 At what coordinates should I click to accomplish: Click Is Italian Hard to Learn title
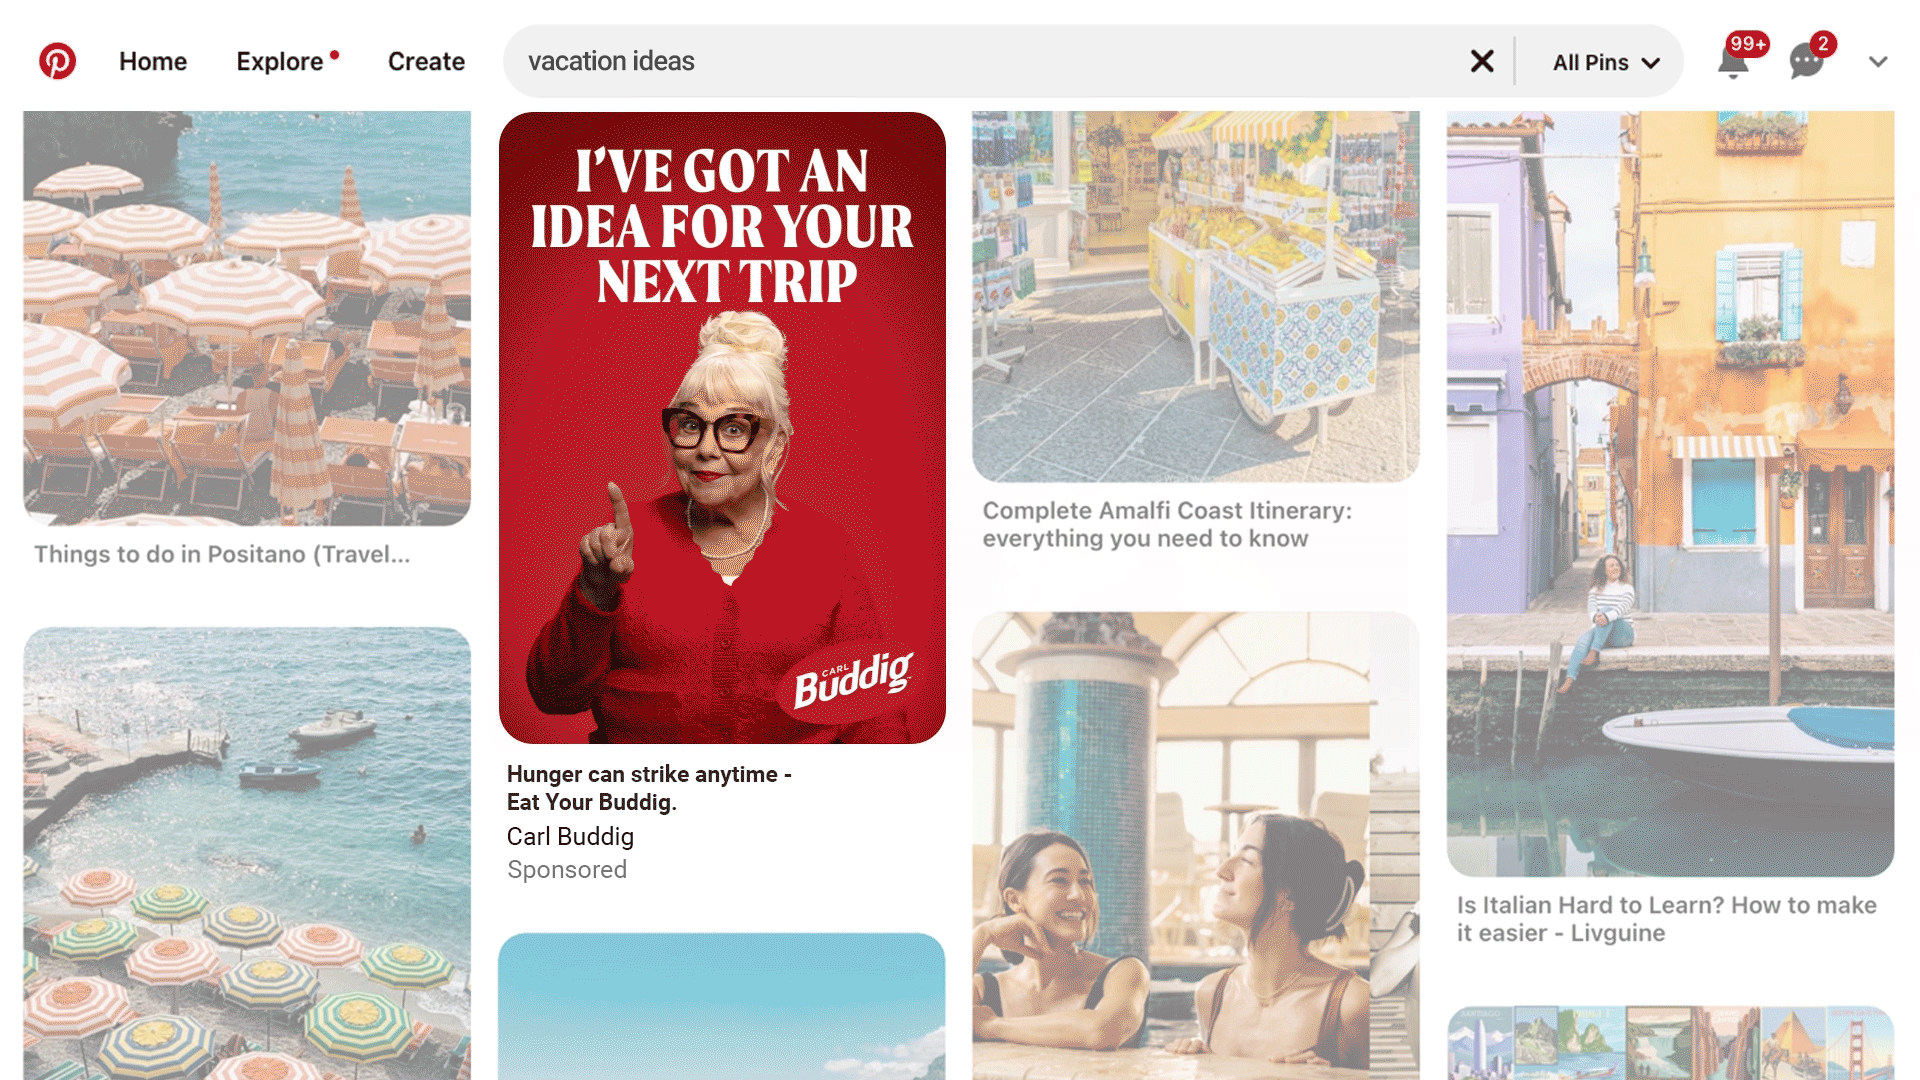1666,919
